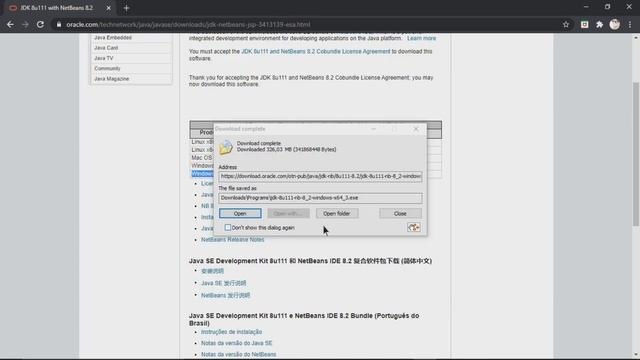Click the Download complete dialog title bar

(320, 129)
